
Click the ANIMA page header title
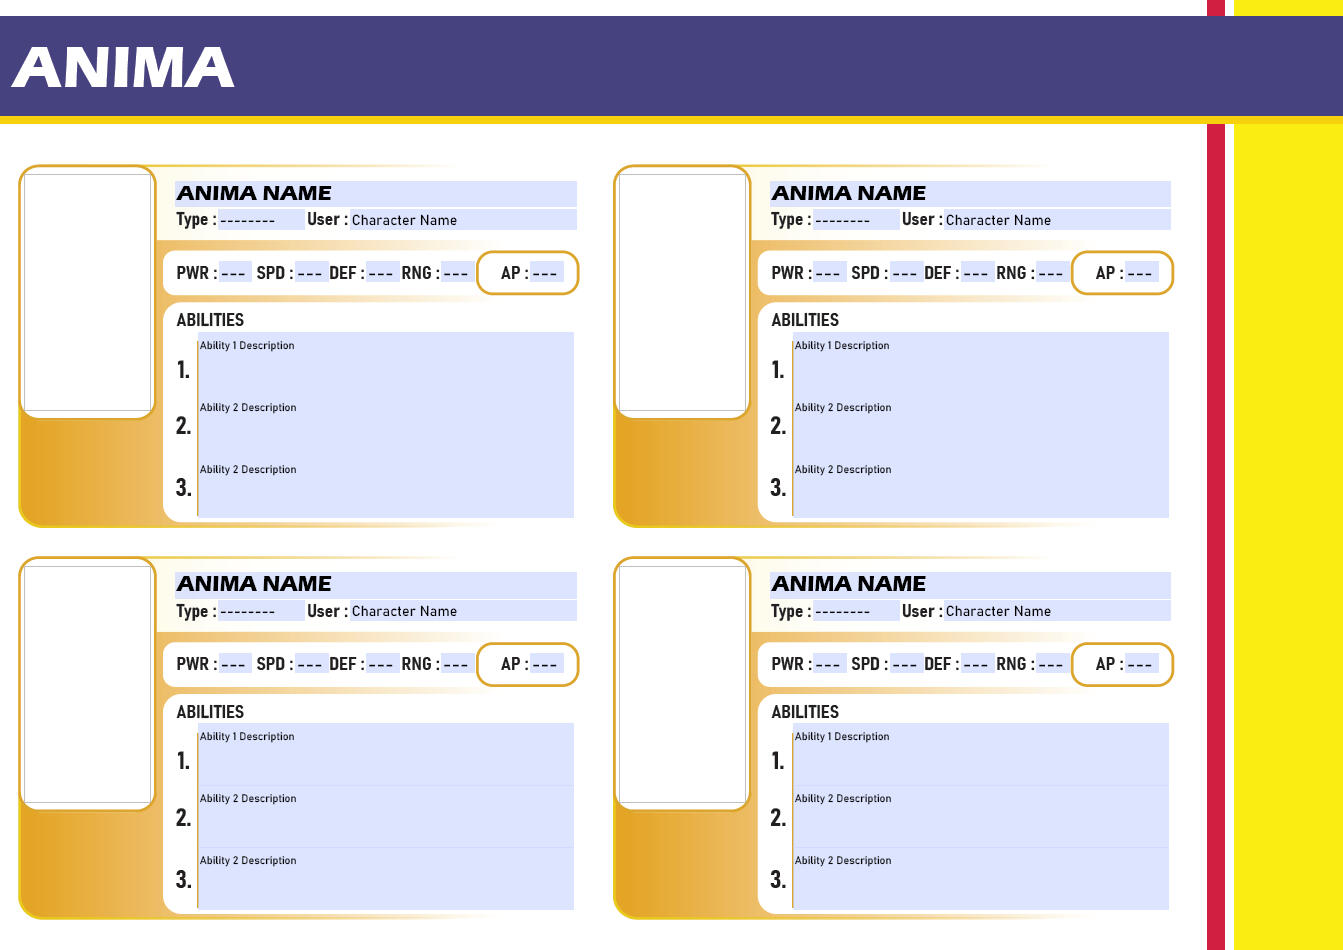pos(123,68)
